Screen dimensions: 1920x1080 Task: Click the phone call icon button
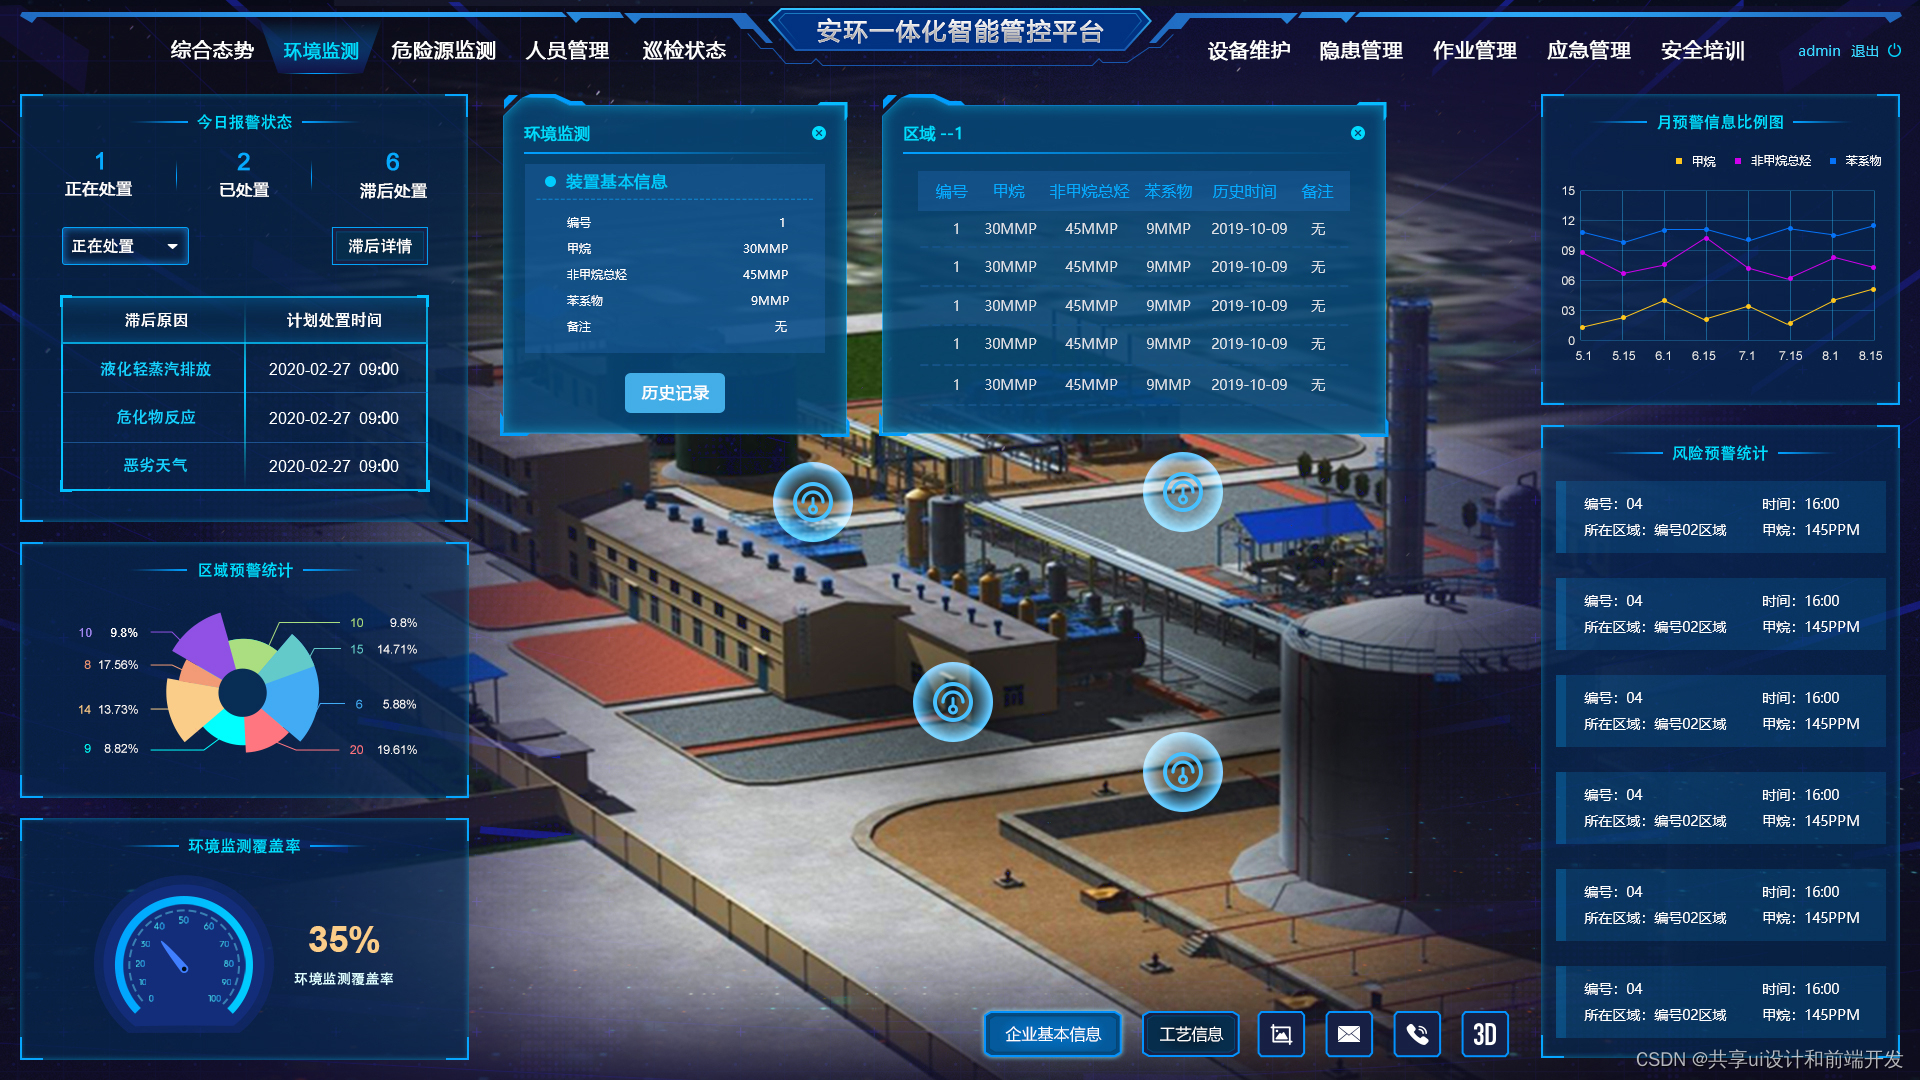pos(1416,1034)
